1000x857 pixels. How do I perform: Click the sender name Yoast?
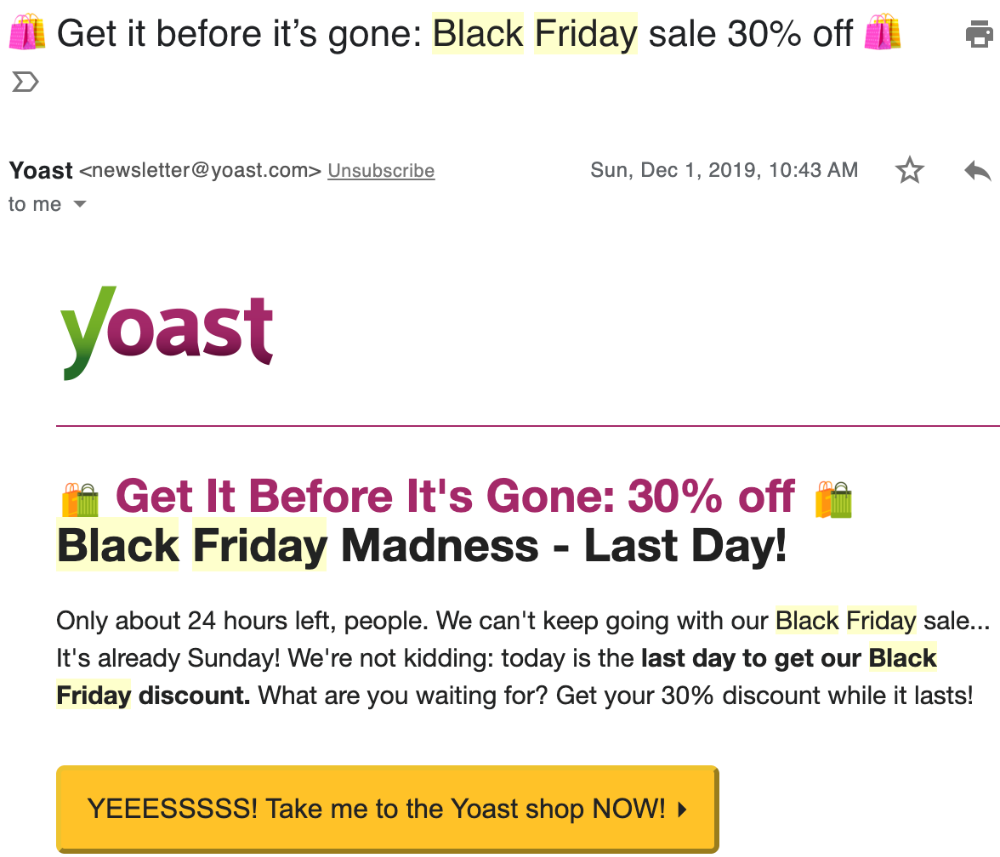(x=41, y=171)
